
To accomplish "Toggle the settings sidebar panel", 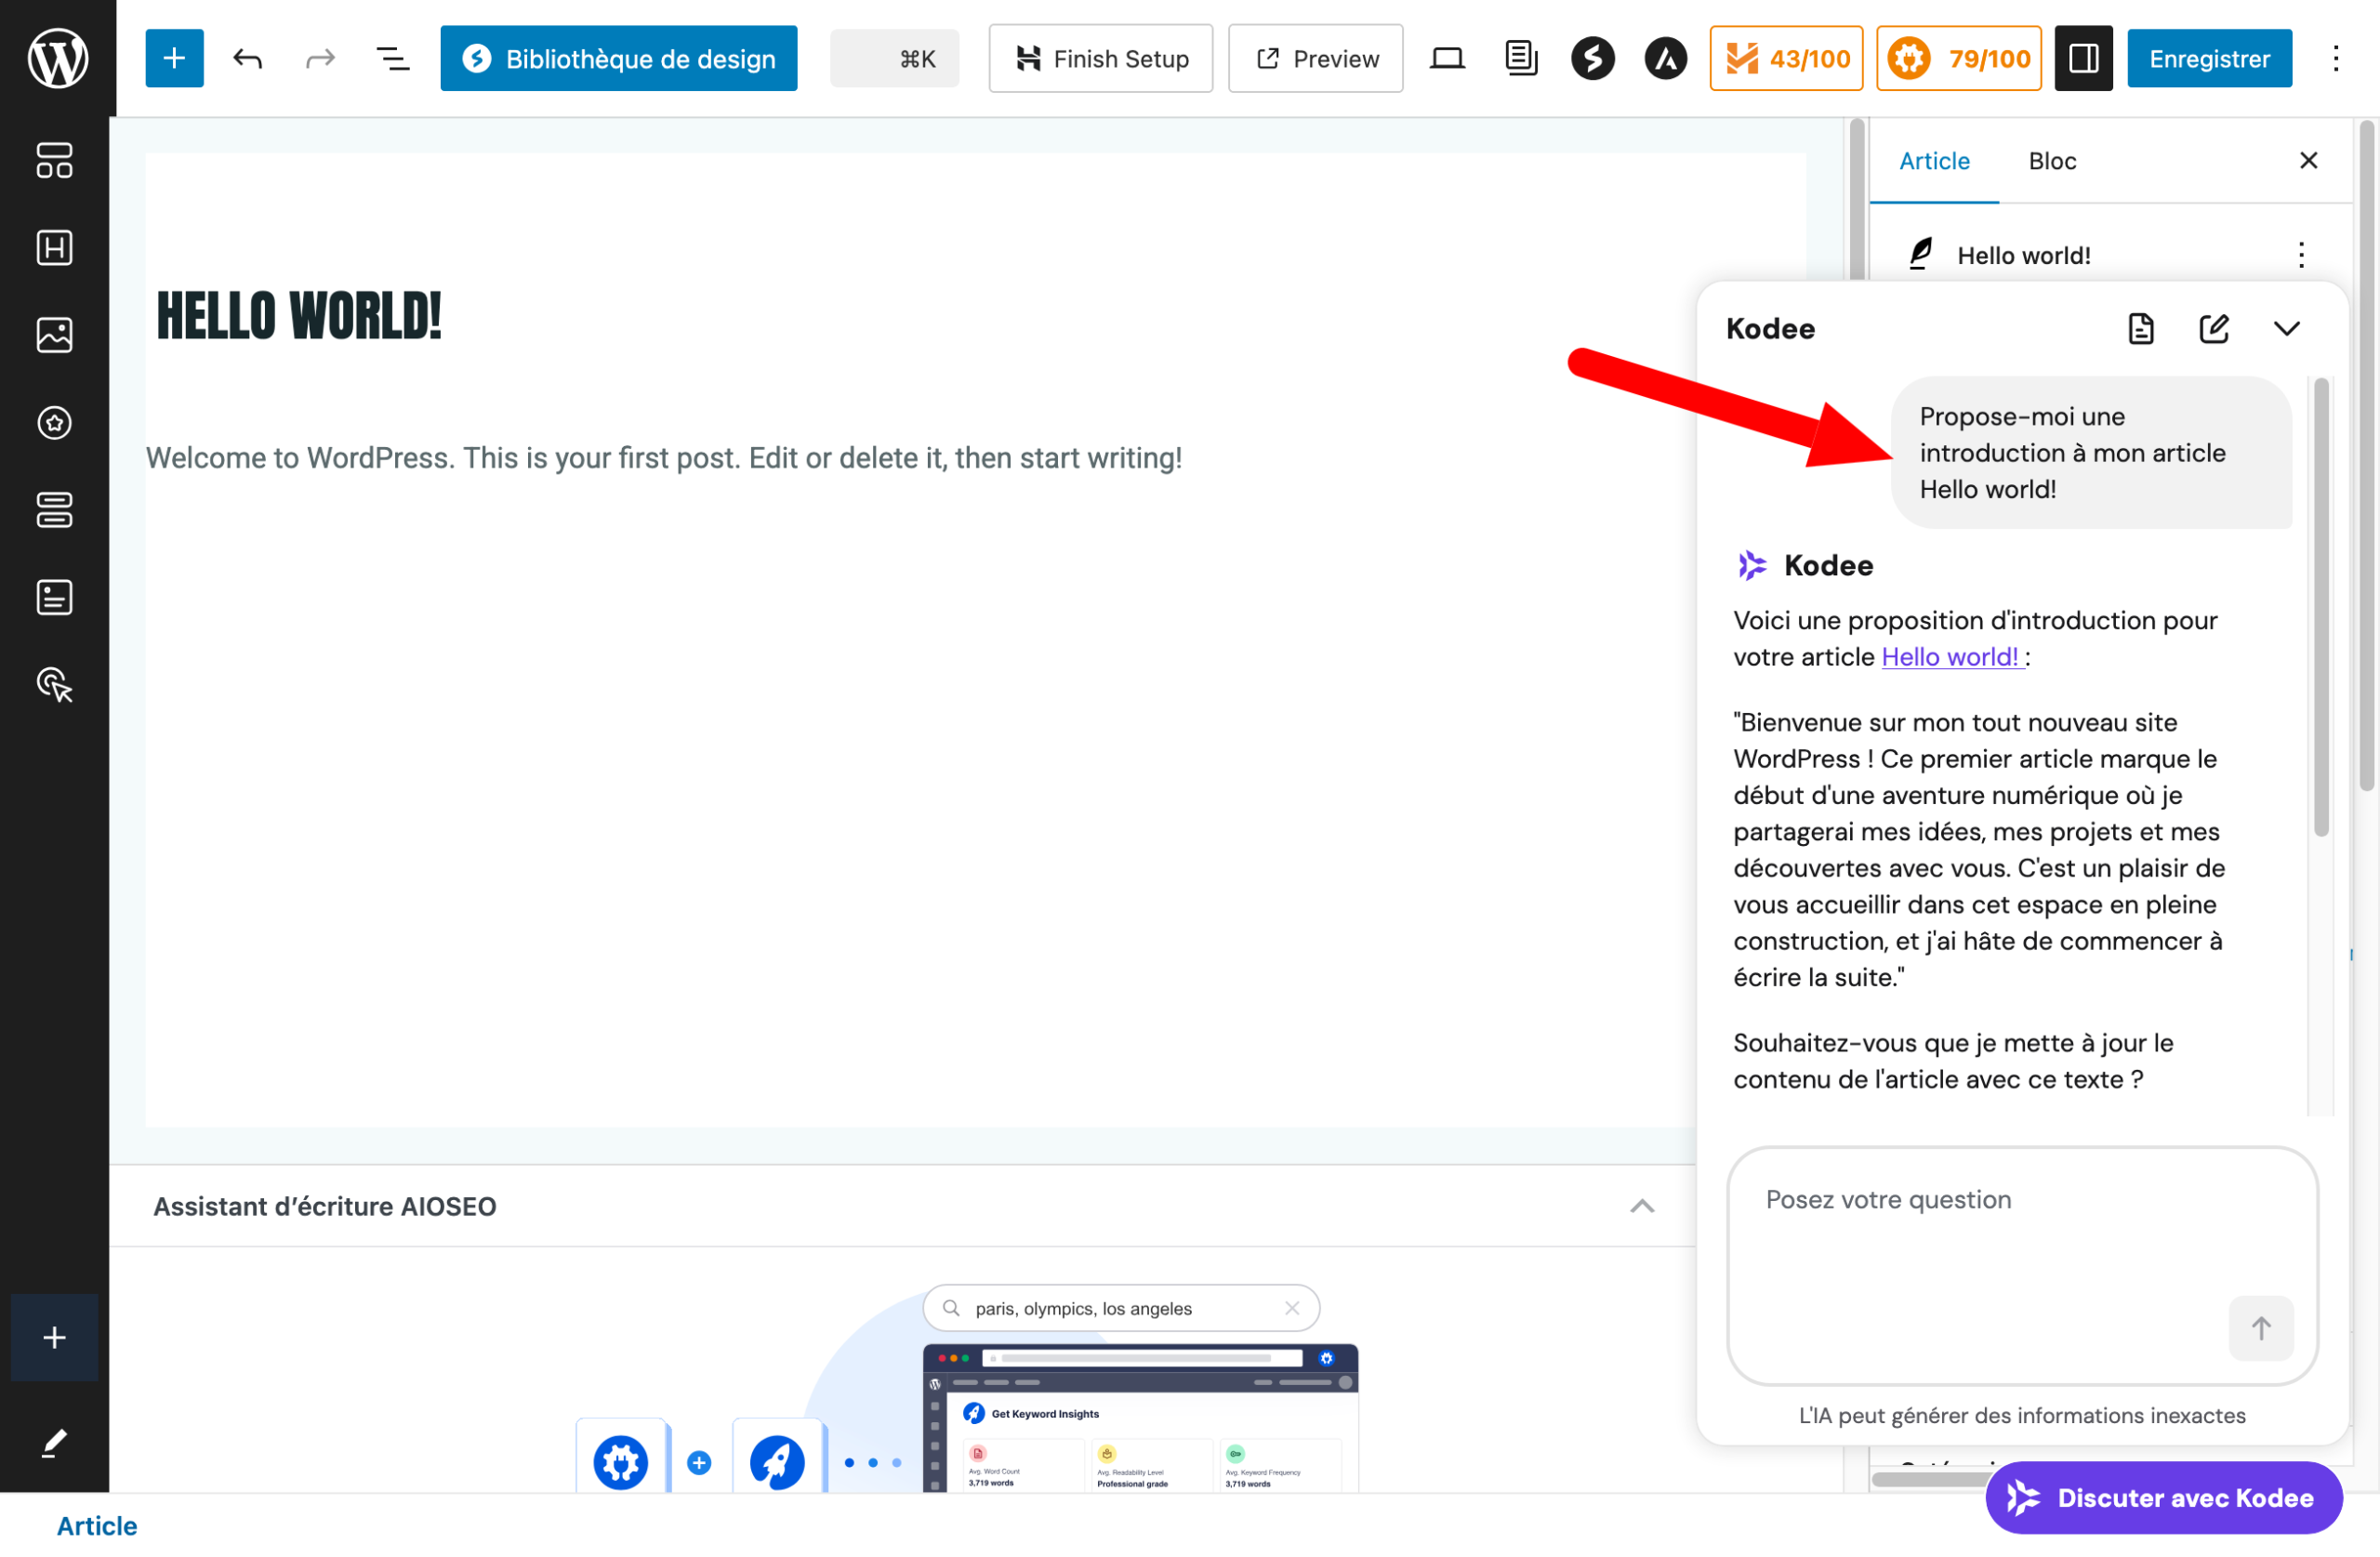I will point(2083,58).
